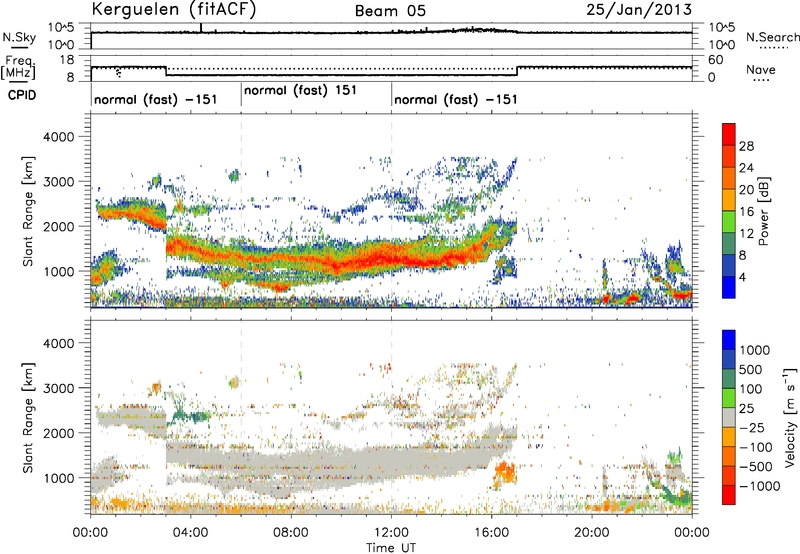The height and width of the screenshot is (554, 800).
Task: Select the "Freq. [MHz]" axis label
Action: click(x=20, y=67)
